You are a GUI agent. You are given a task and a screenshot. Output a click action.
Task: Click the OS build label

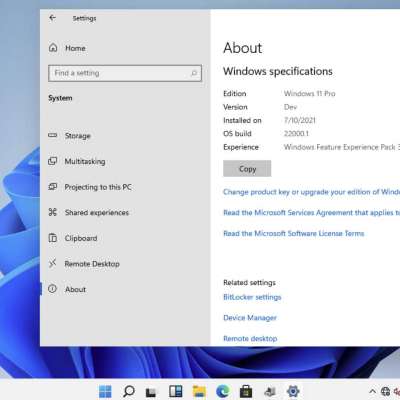(x=237, y=134)
